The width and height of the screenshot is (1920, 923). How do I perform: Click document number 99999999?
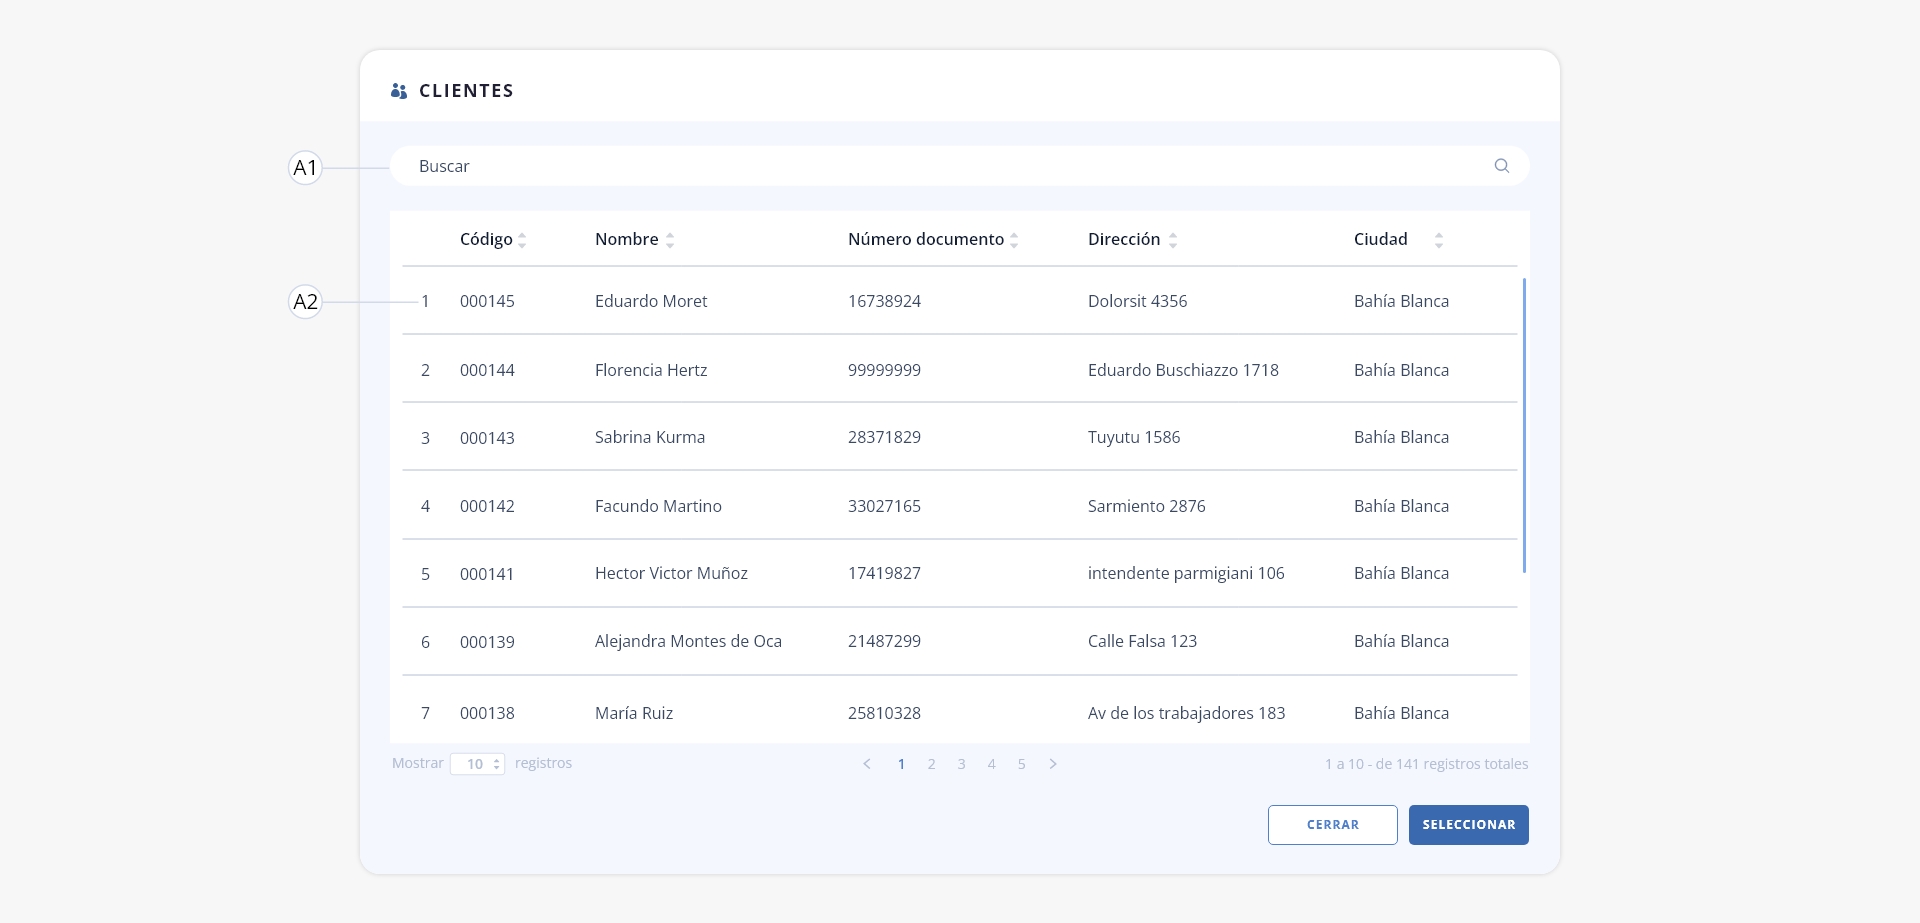(884, 370)
